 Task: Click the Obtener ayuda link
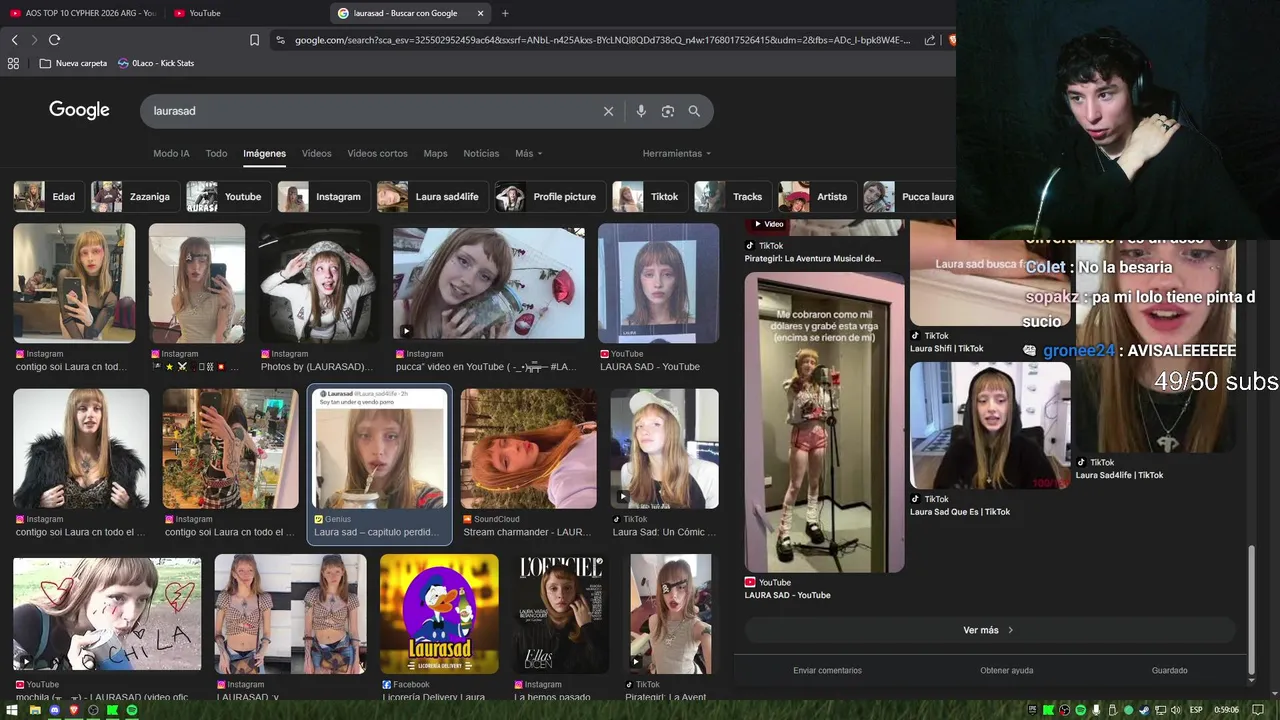tap(1006, 671)
